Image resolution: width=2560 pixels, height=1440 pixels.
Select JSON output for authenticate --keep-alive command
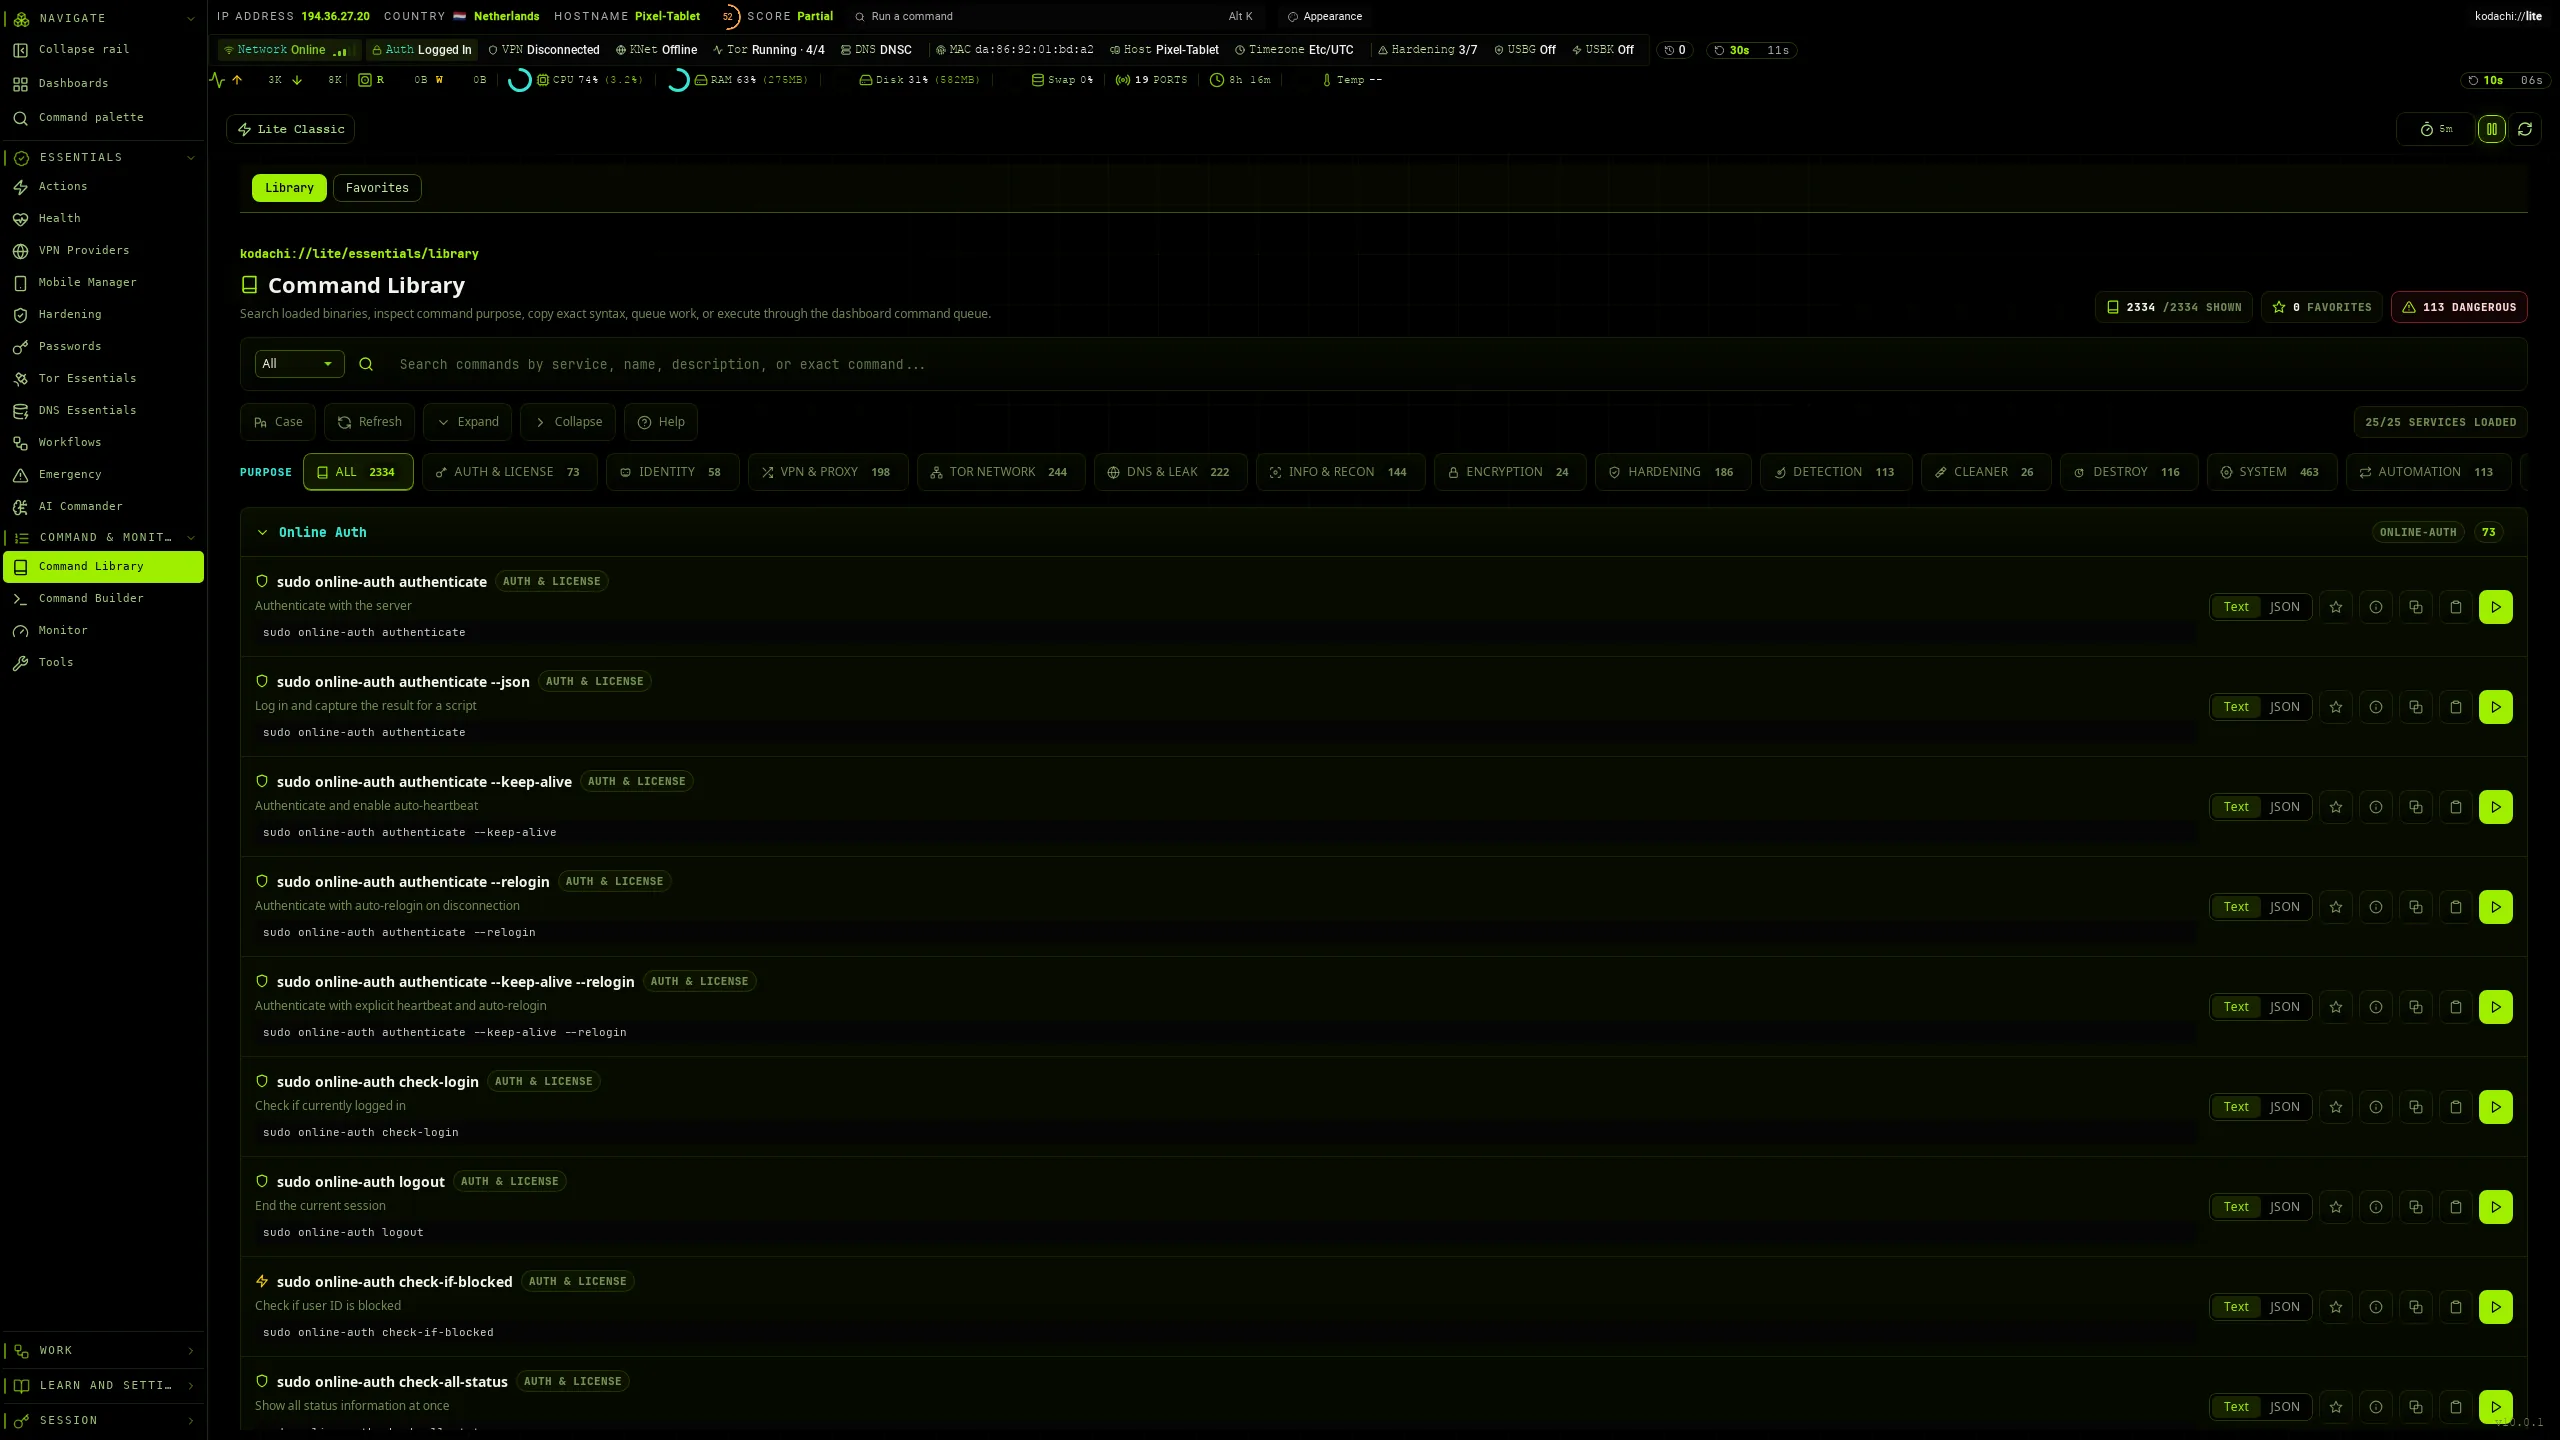[x=2284, y=807]
